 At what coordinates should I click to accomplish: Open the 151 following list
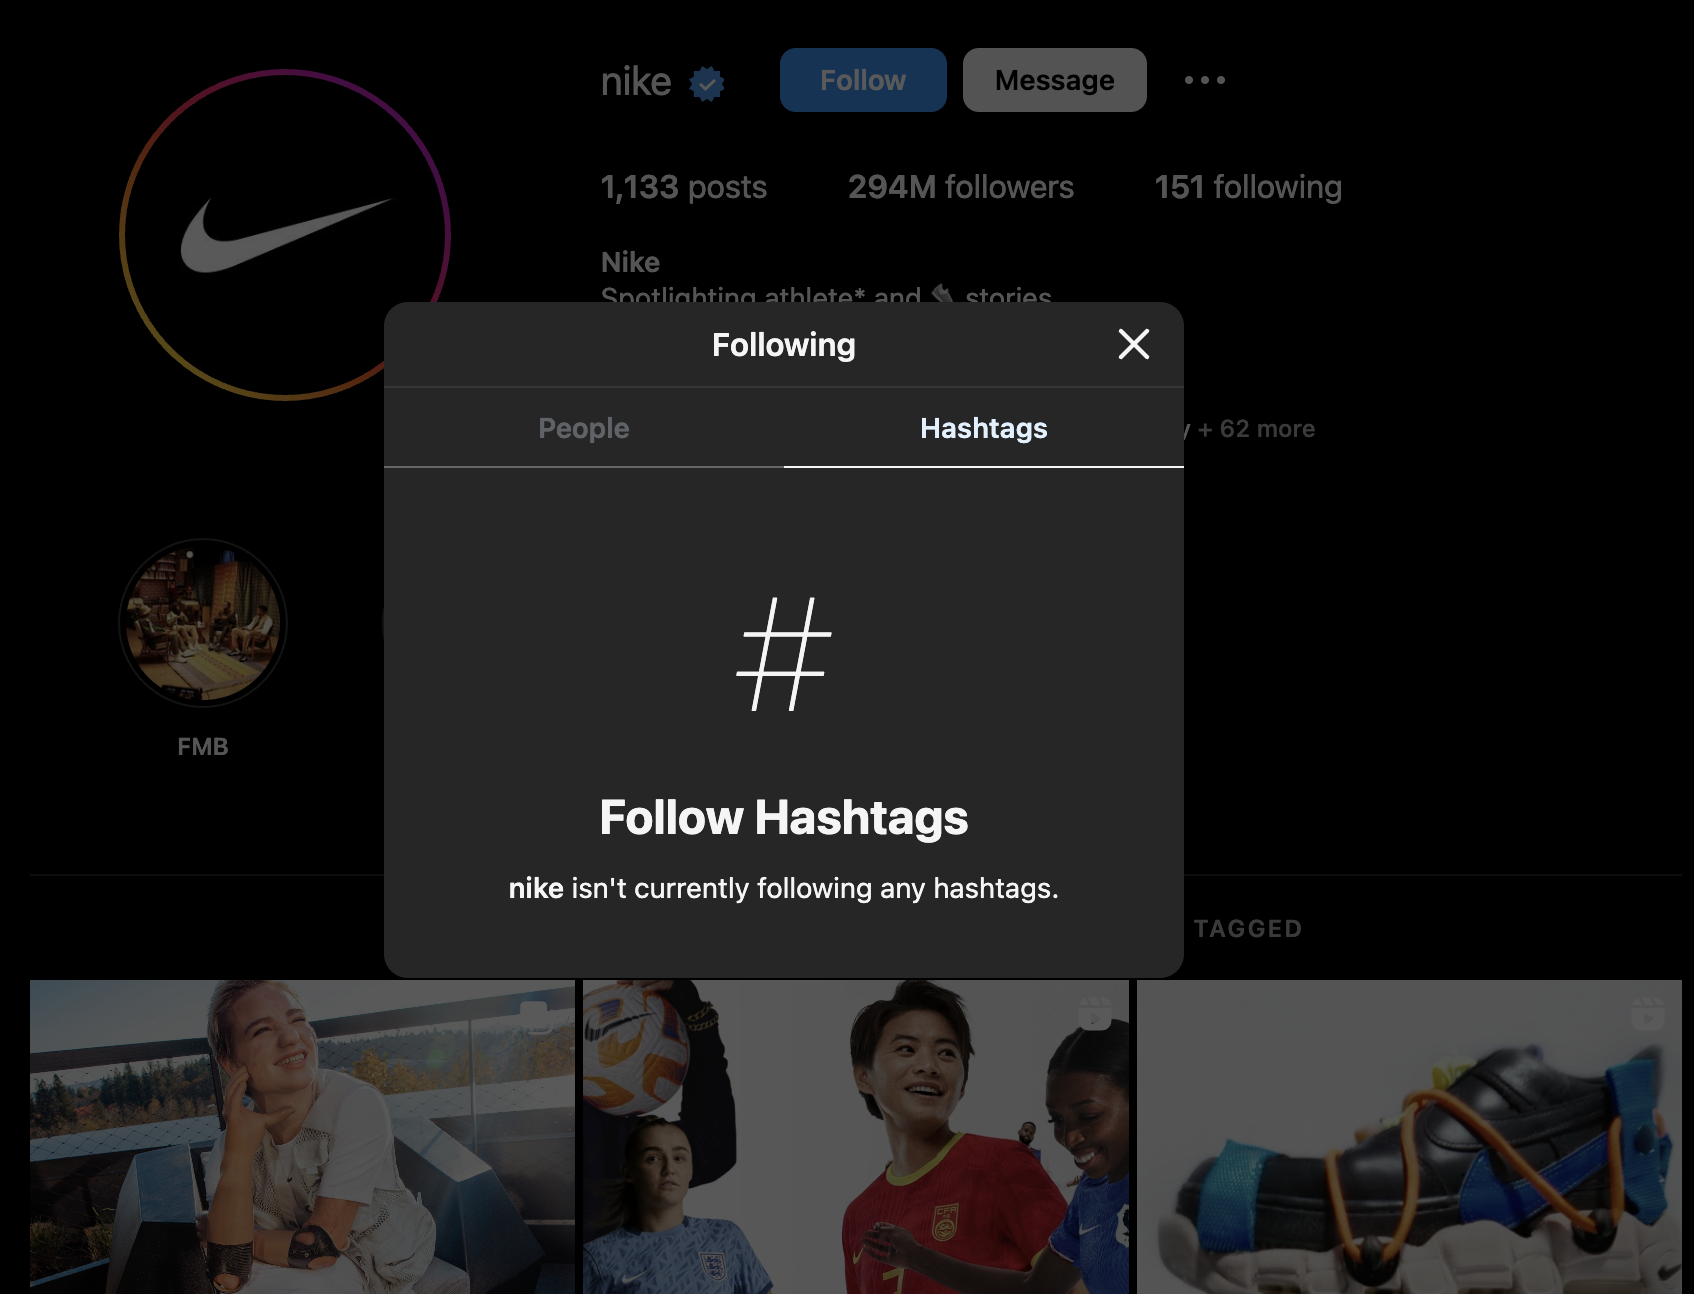click(1247, 187)
